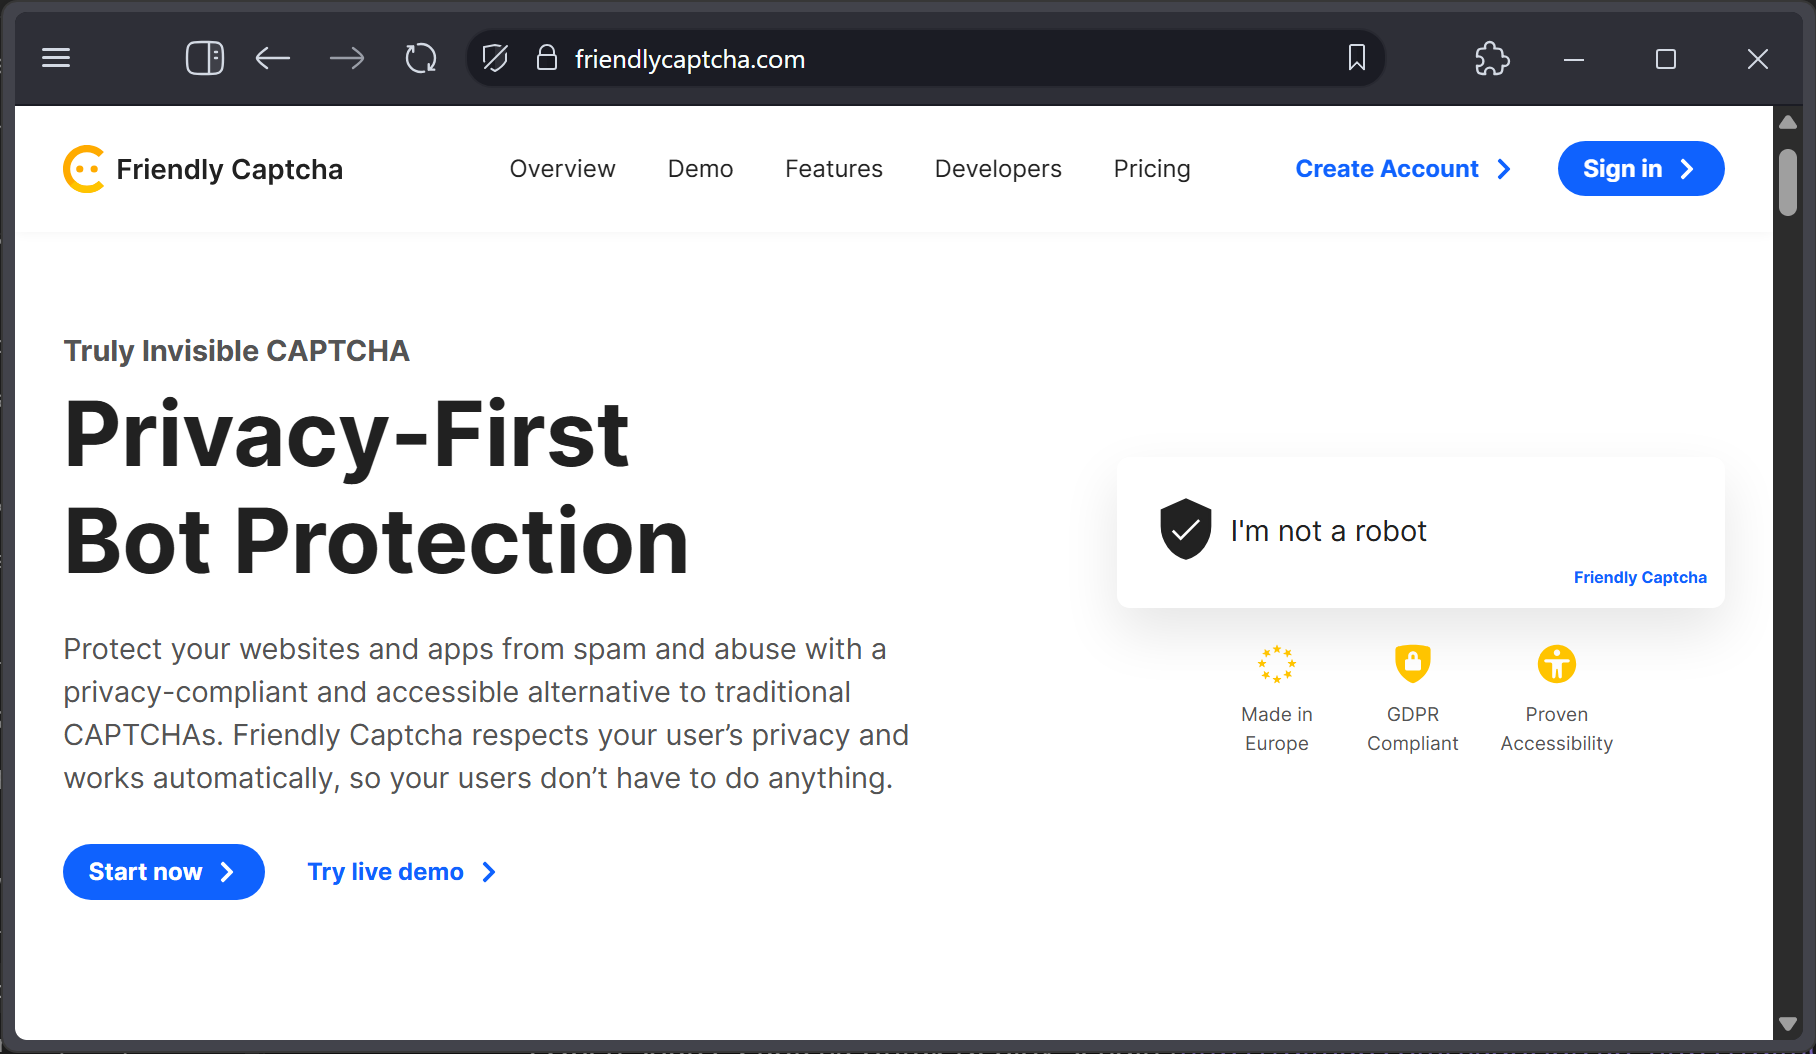Click the Create Account link

point(1403,169)
